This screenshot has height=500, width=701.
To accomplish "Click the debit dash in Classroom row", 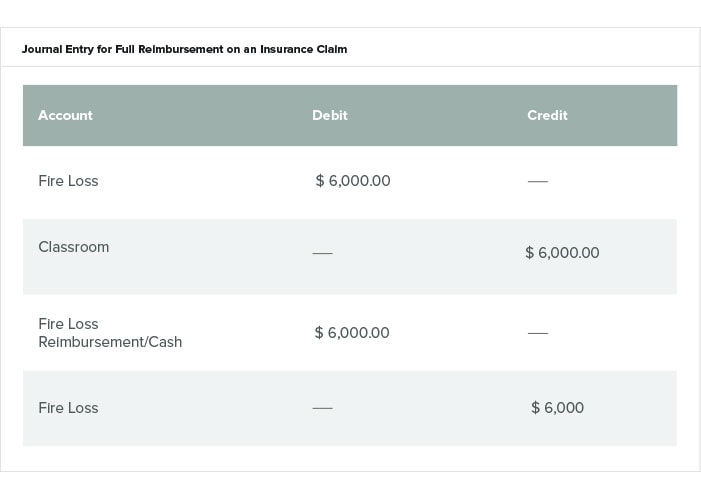I will point(322,253).
